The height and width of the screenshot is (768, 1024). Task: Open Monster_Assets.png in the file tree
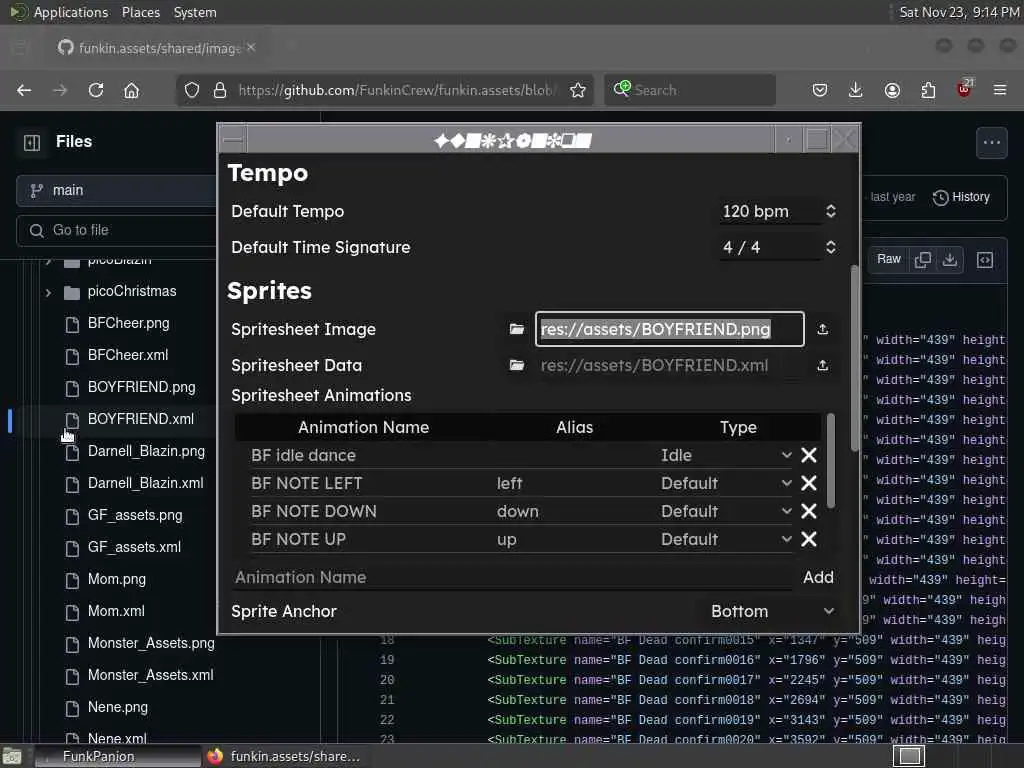151,643
